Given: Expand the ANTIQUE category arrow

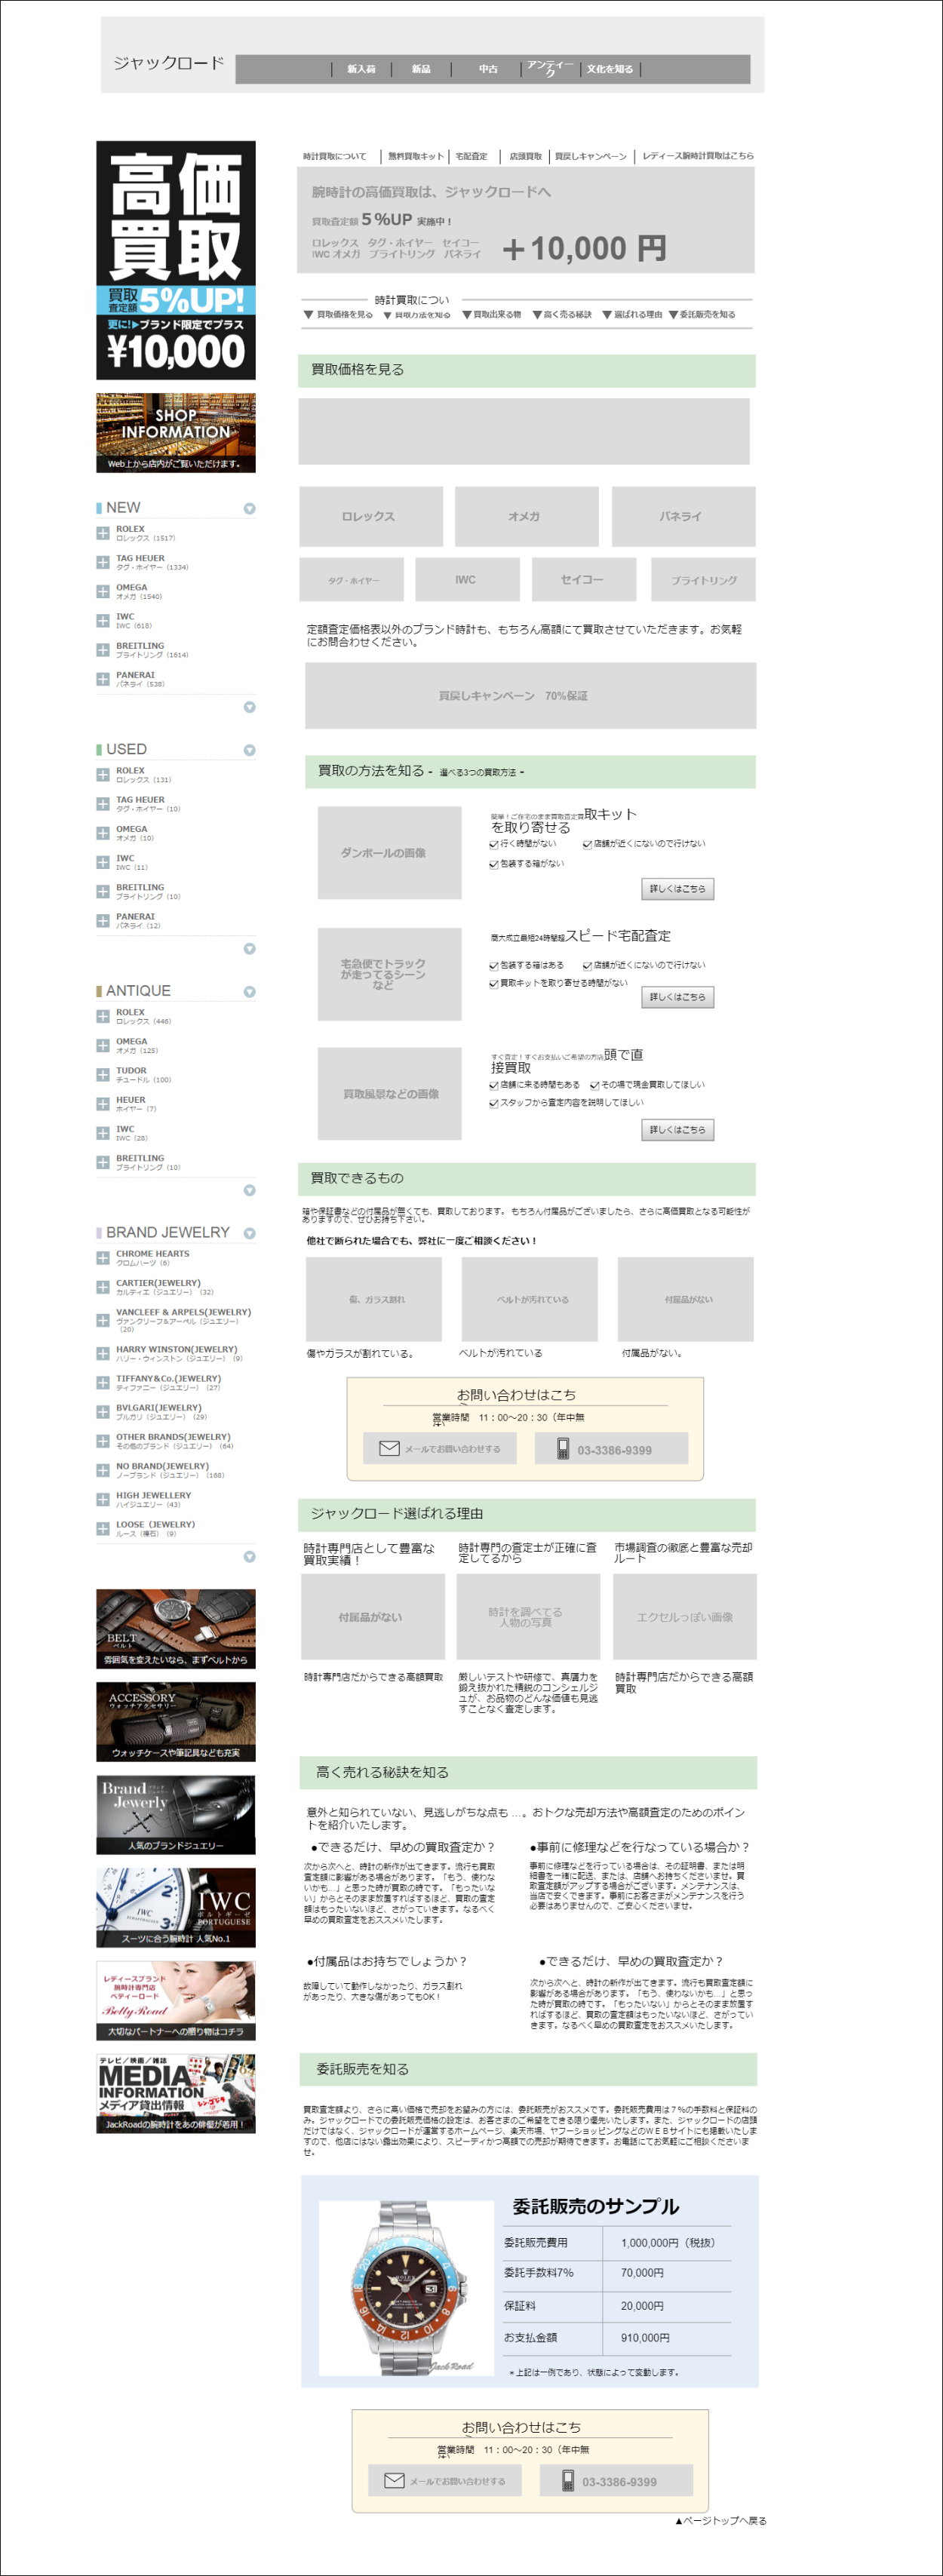Looking at the screenshot, I should [250, 992].
